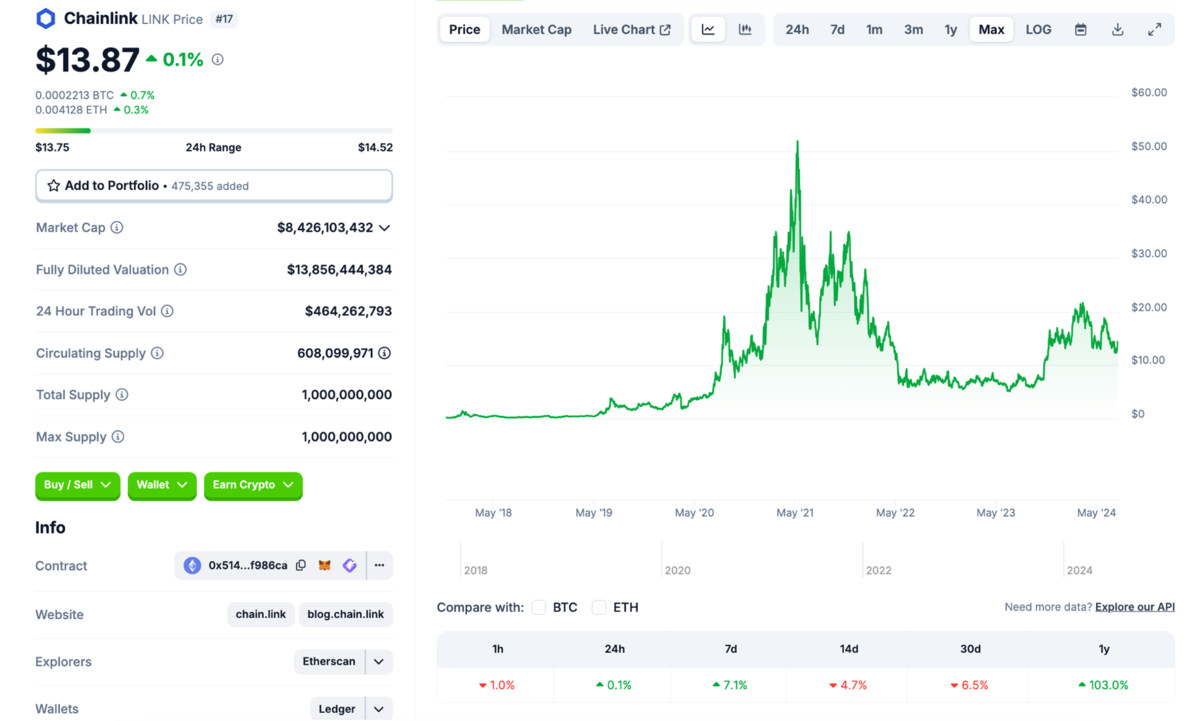
Task: Open info icon beside Market Cap
Action: click(x=117, y=228)
